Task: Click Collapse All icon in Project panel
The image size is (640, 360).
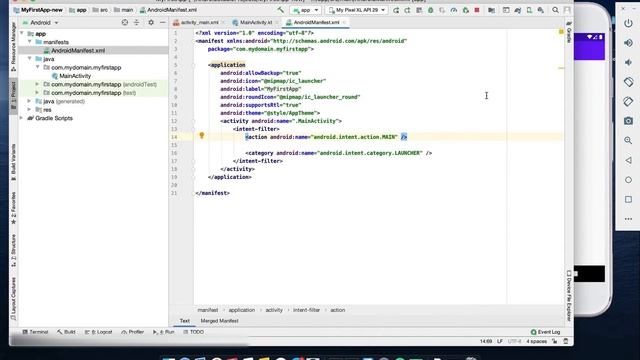Action: point(136,22)
